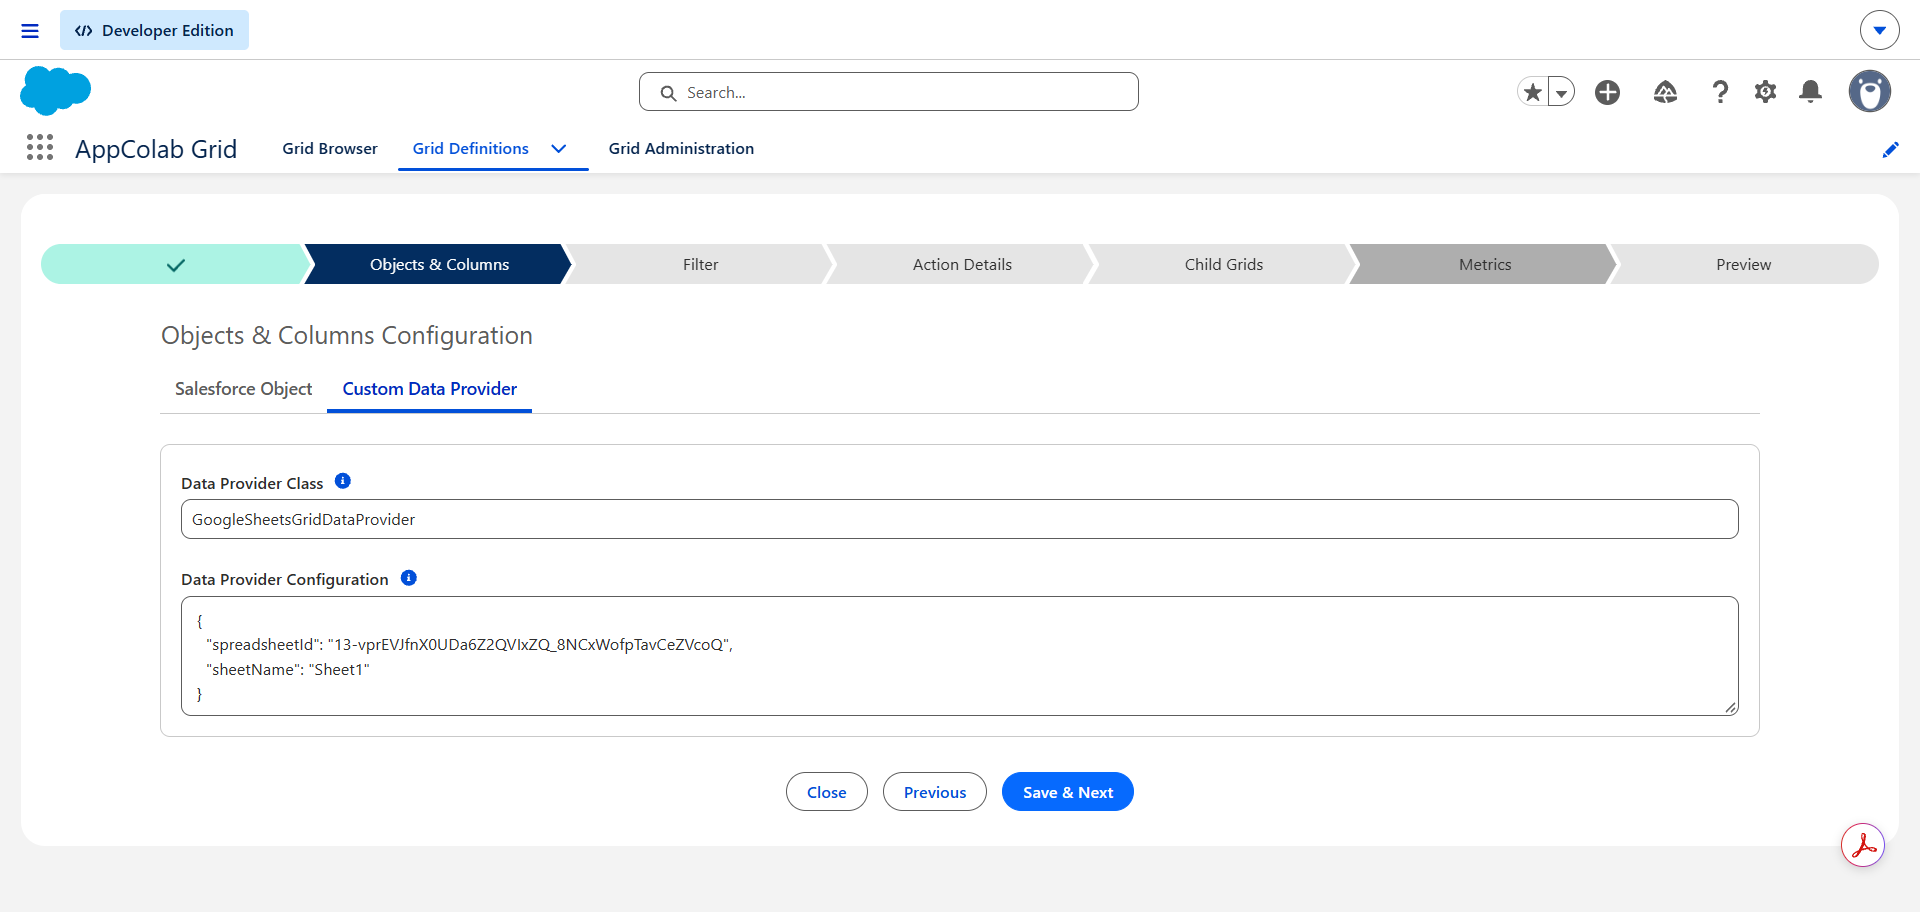Click the Close button
Screen dimensions: 1920x912
coord(826,792)
